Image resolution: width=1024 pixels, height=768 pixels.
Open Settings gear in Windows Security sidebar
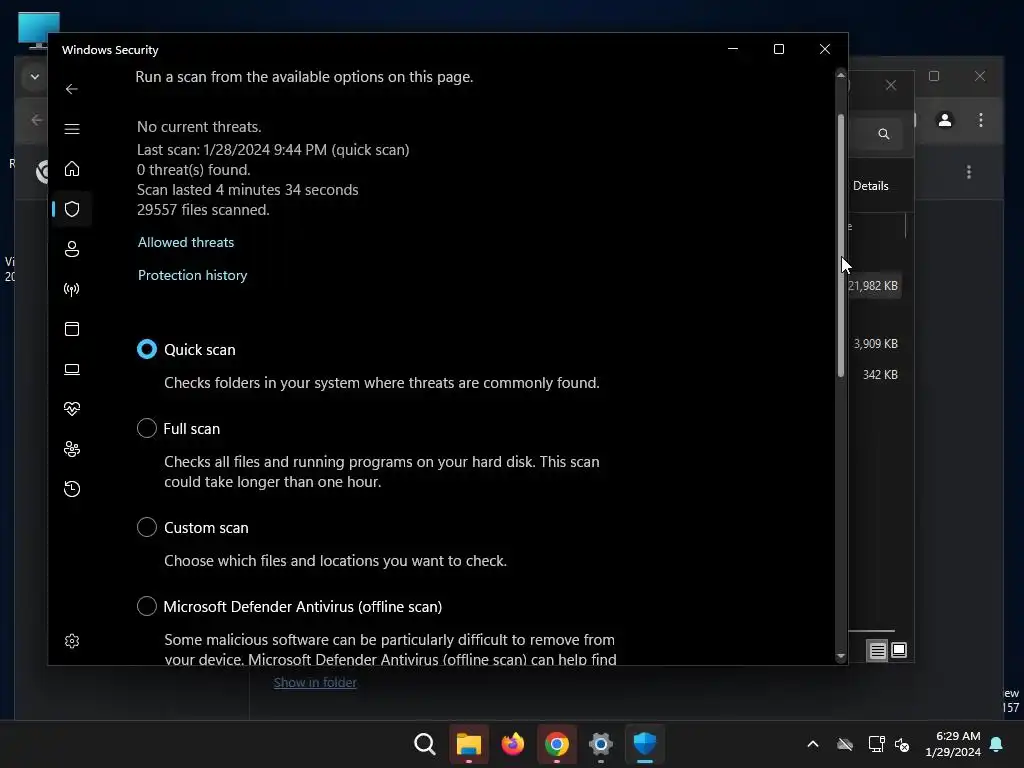tap(72, 641)
